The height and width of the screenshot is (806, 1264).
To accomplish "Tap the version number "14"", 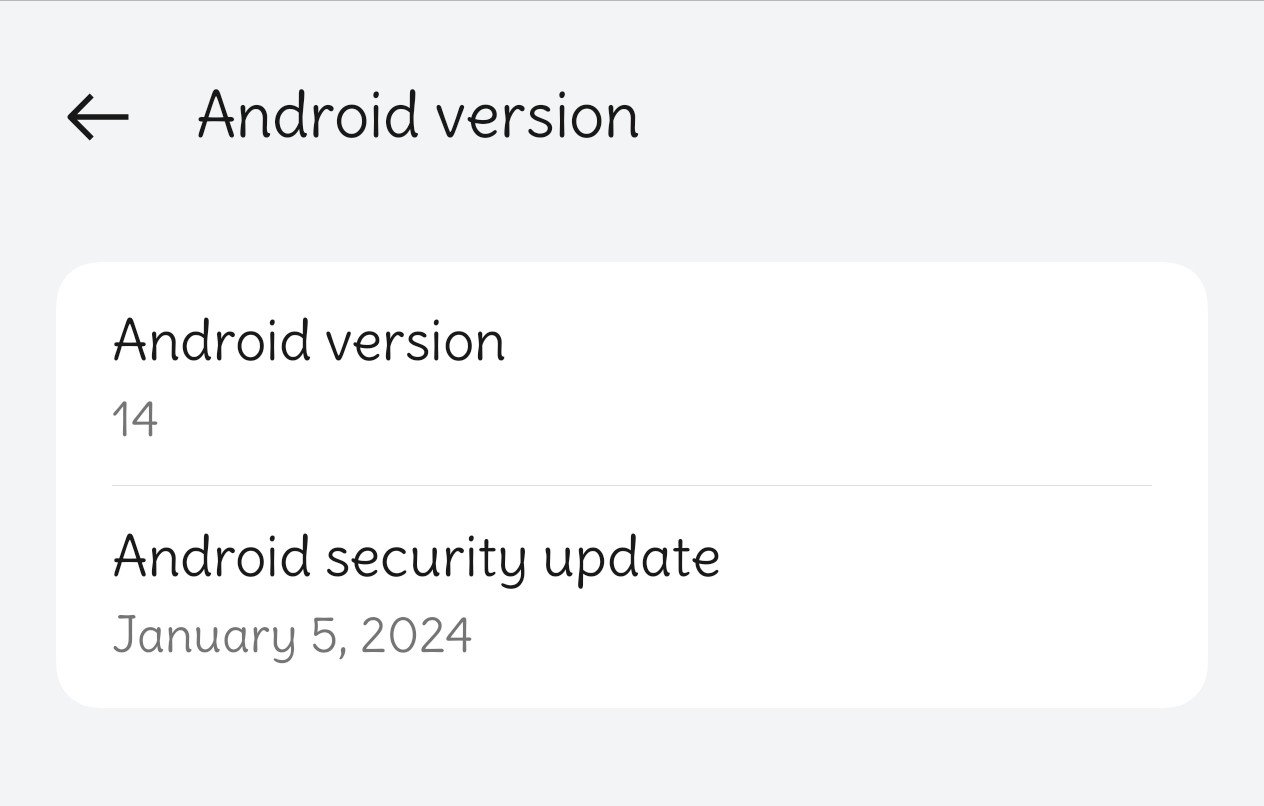I will [135, 420].
